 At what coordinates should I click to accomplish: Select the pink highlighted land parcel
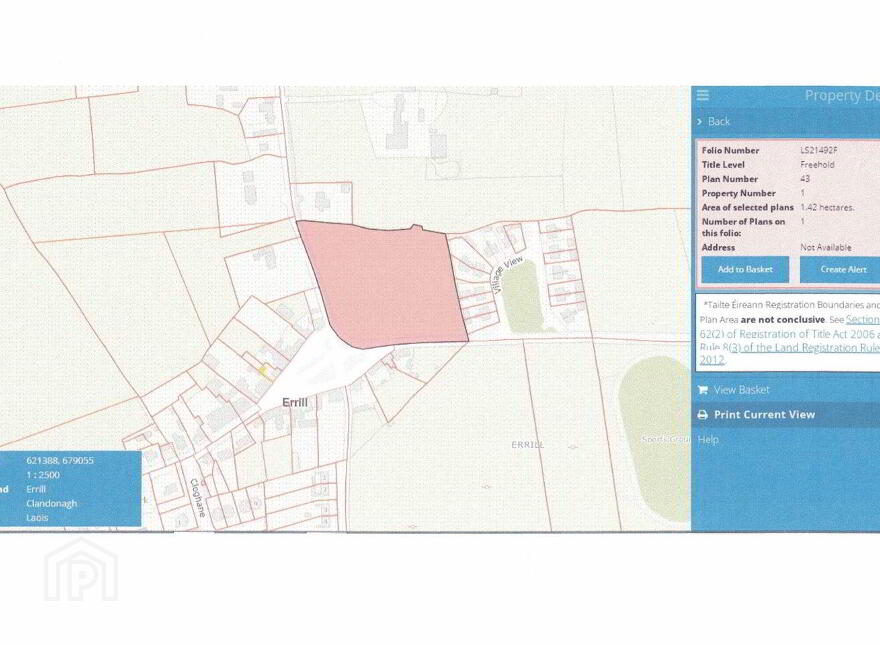(x=387, y=283)
